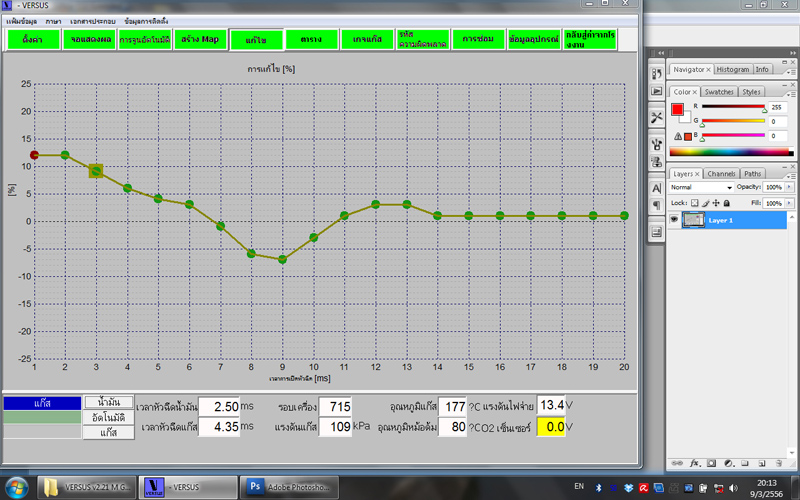This screenshot has width=800, height=500.
Task: Click the fx layer style icon
Action: click(694, 463)
